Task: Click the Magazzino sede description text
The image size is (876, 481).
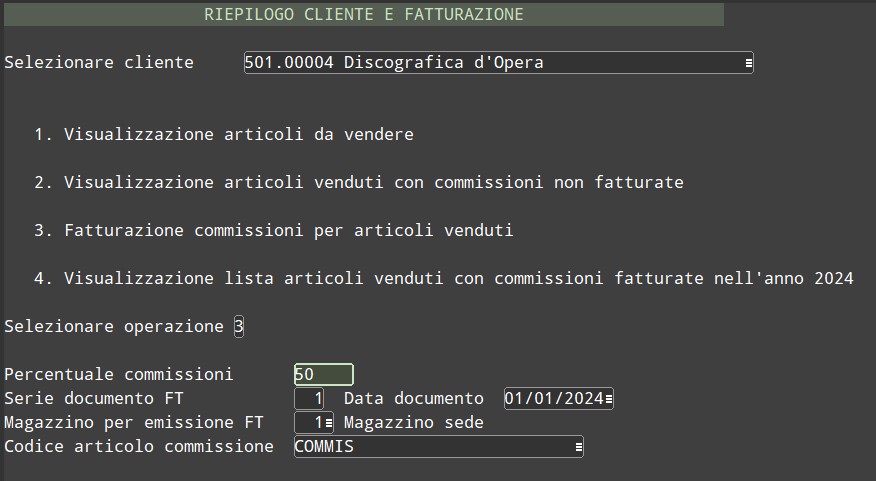Action: [x=413, y=423]
